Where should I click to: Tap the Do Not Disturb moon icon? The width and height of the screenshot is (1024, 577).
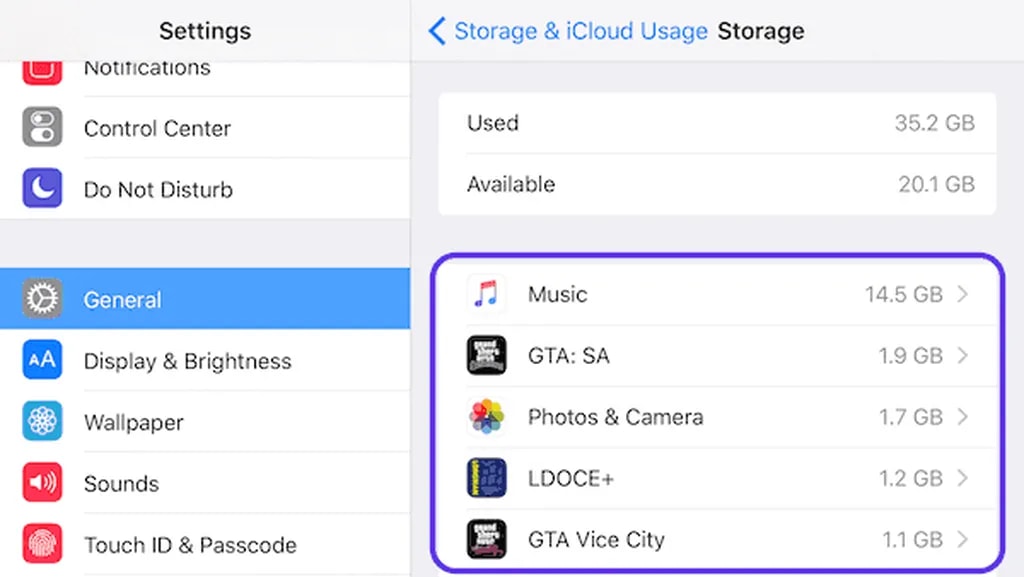pyautogui.click(x=42, y=189)
